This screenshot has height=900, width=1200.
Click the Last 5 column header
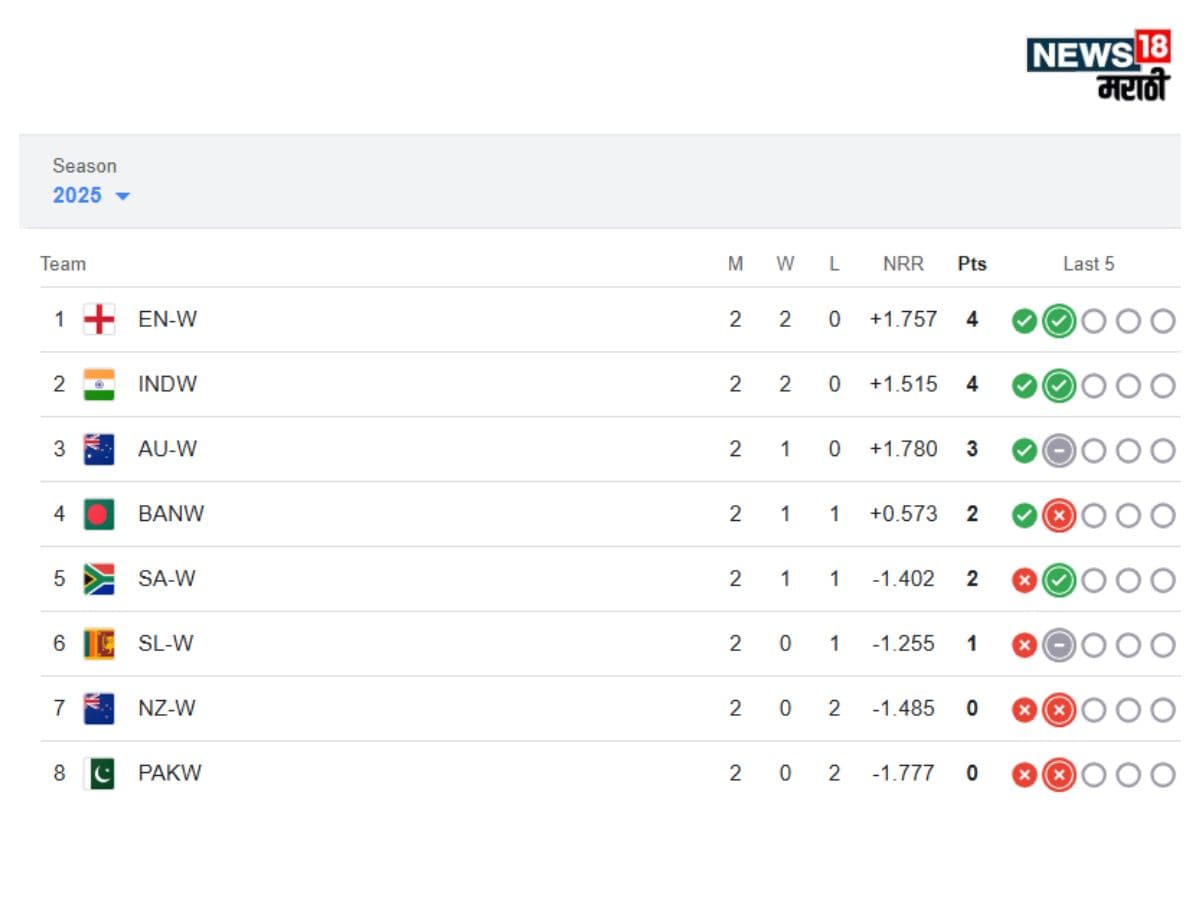coord(1088,264)
